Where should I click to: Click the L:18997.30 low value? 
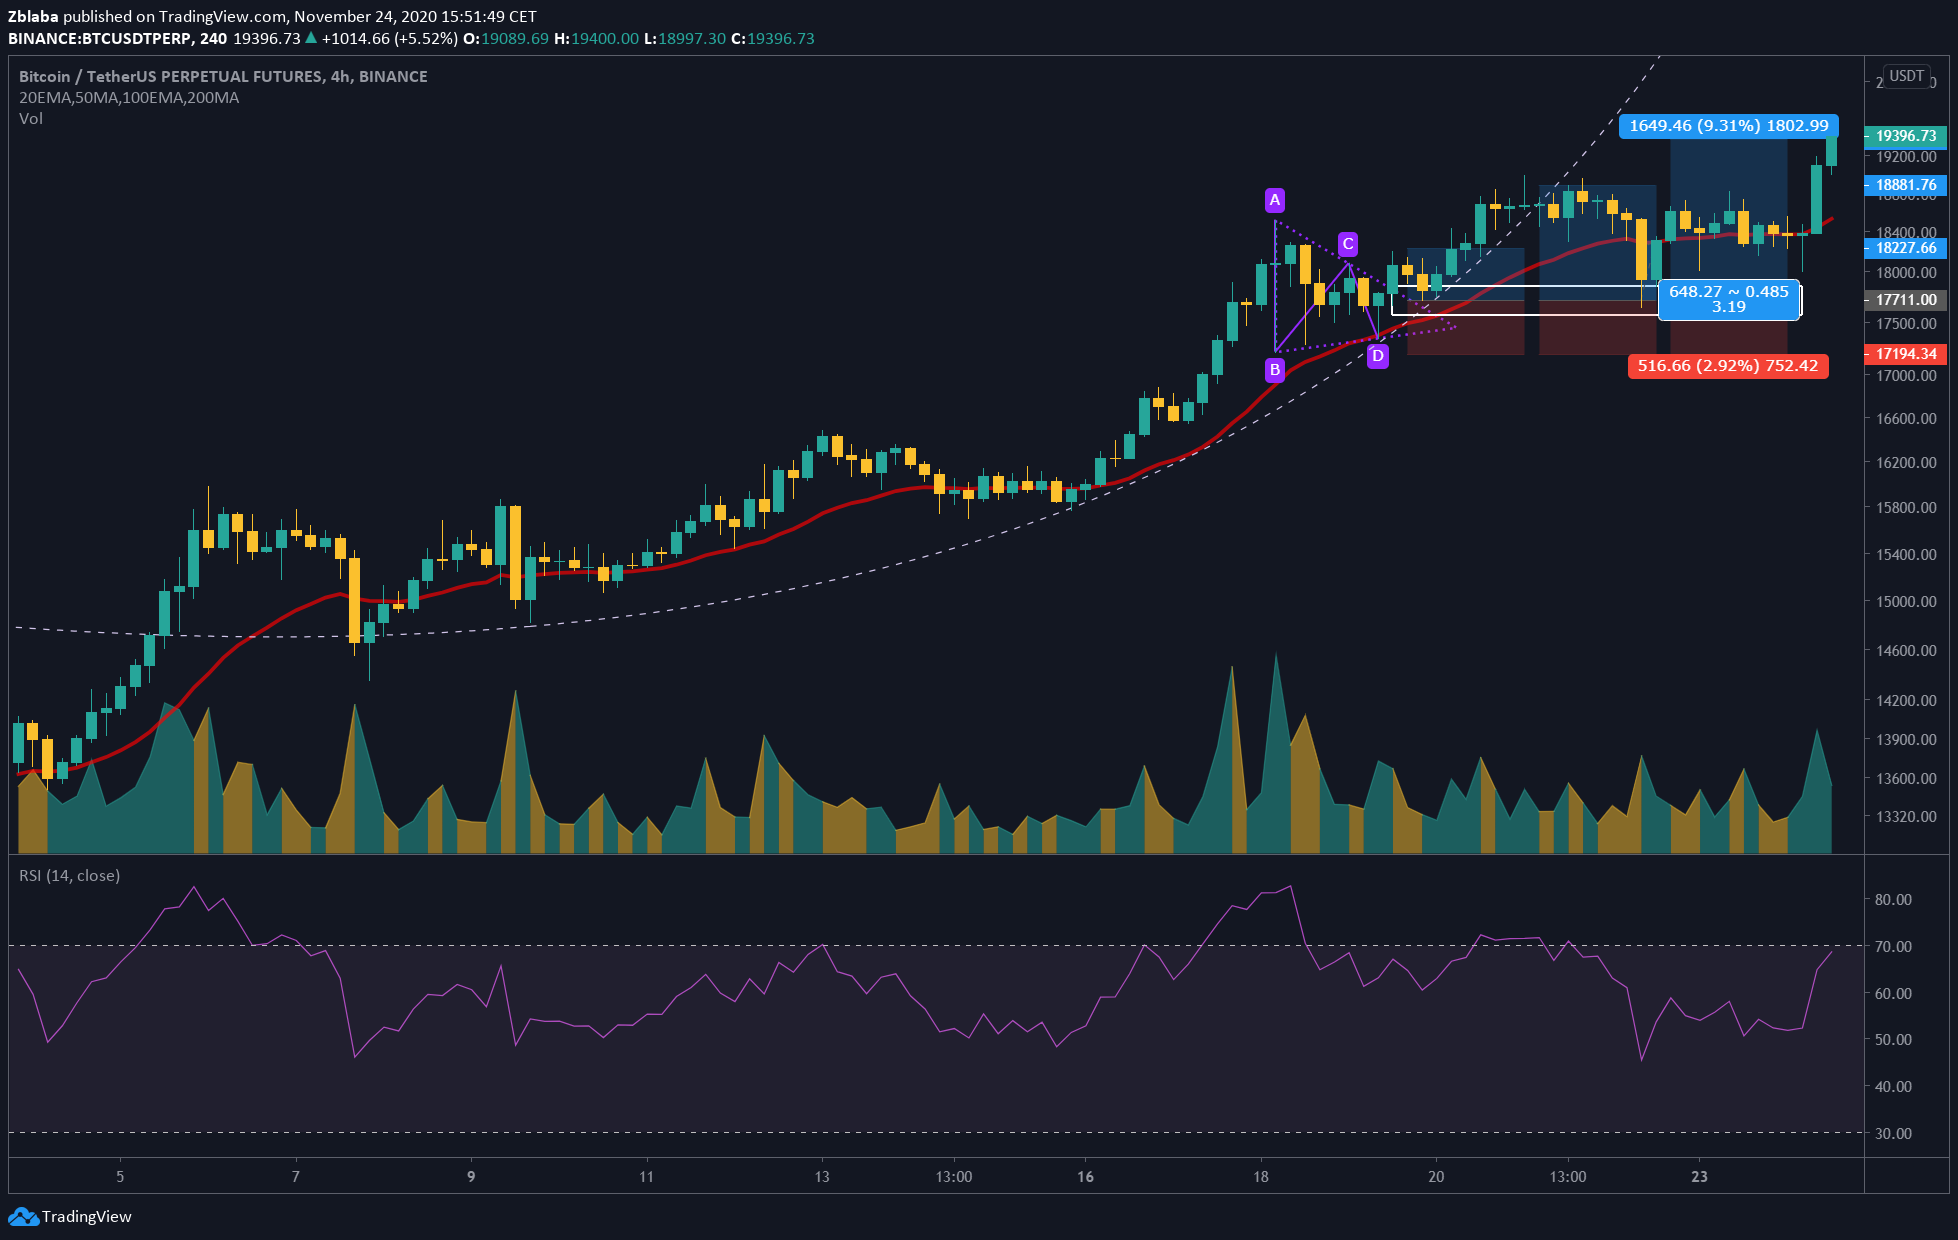tap(685, 39)
